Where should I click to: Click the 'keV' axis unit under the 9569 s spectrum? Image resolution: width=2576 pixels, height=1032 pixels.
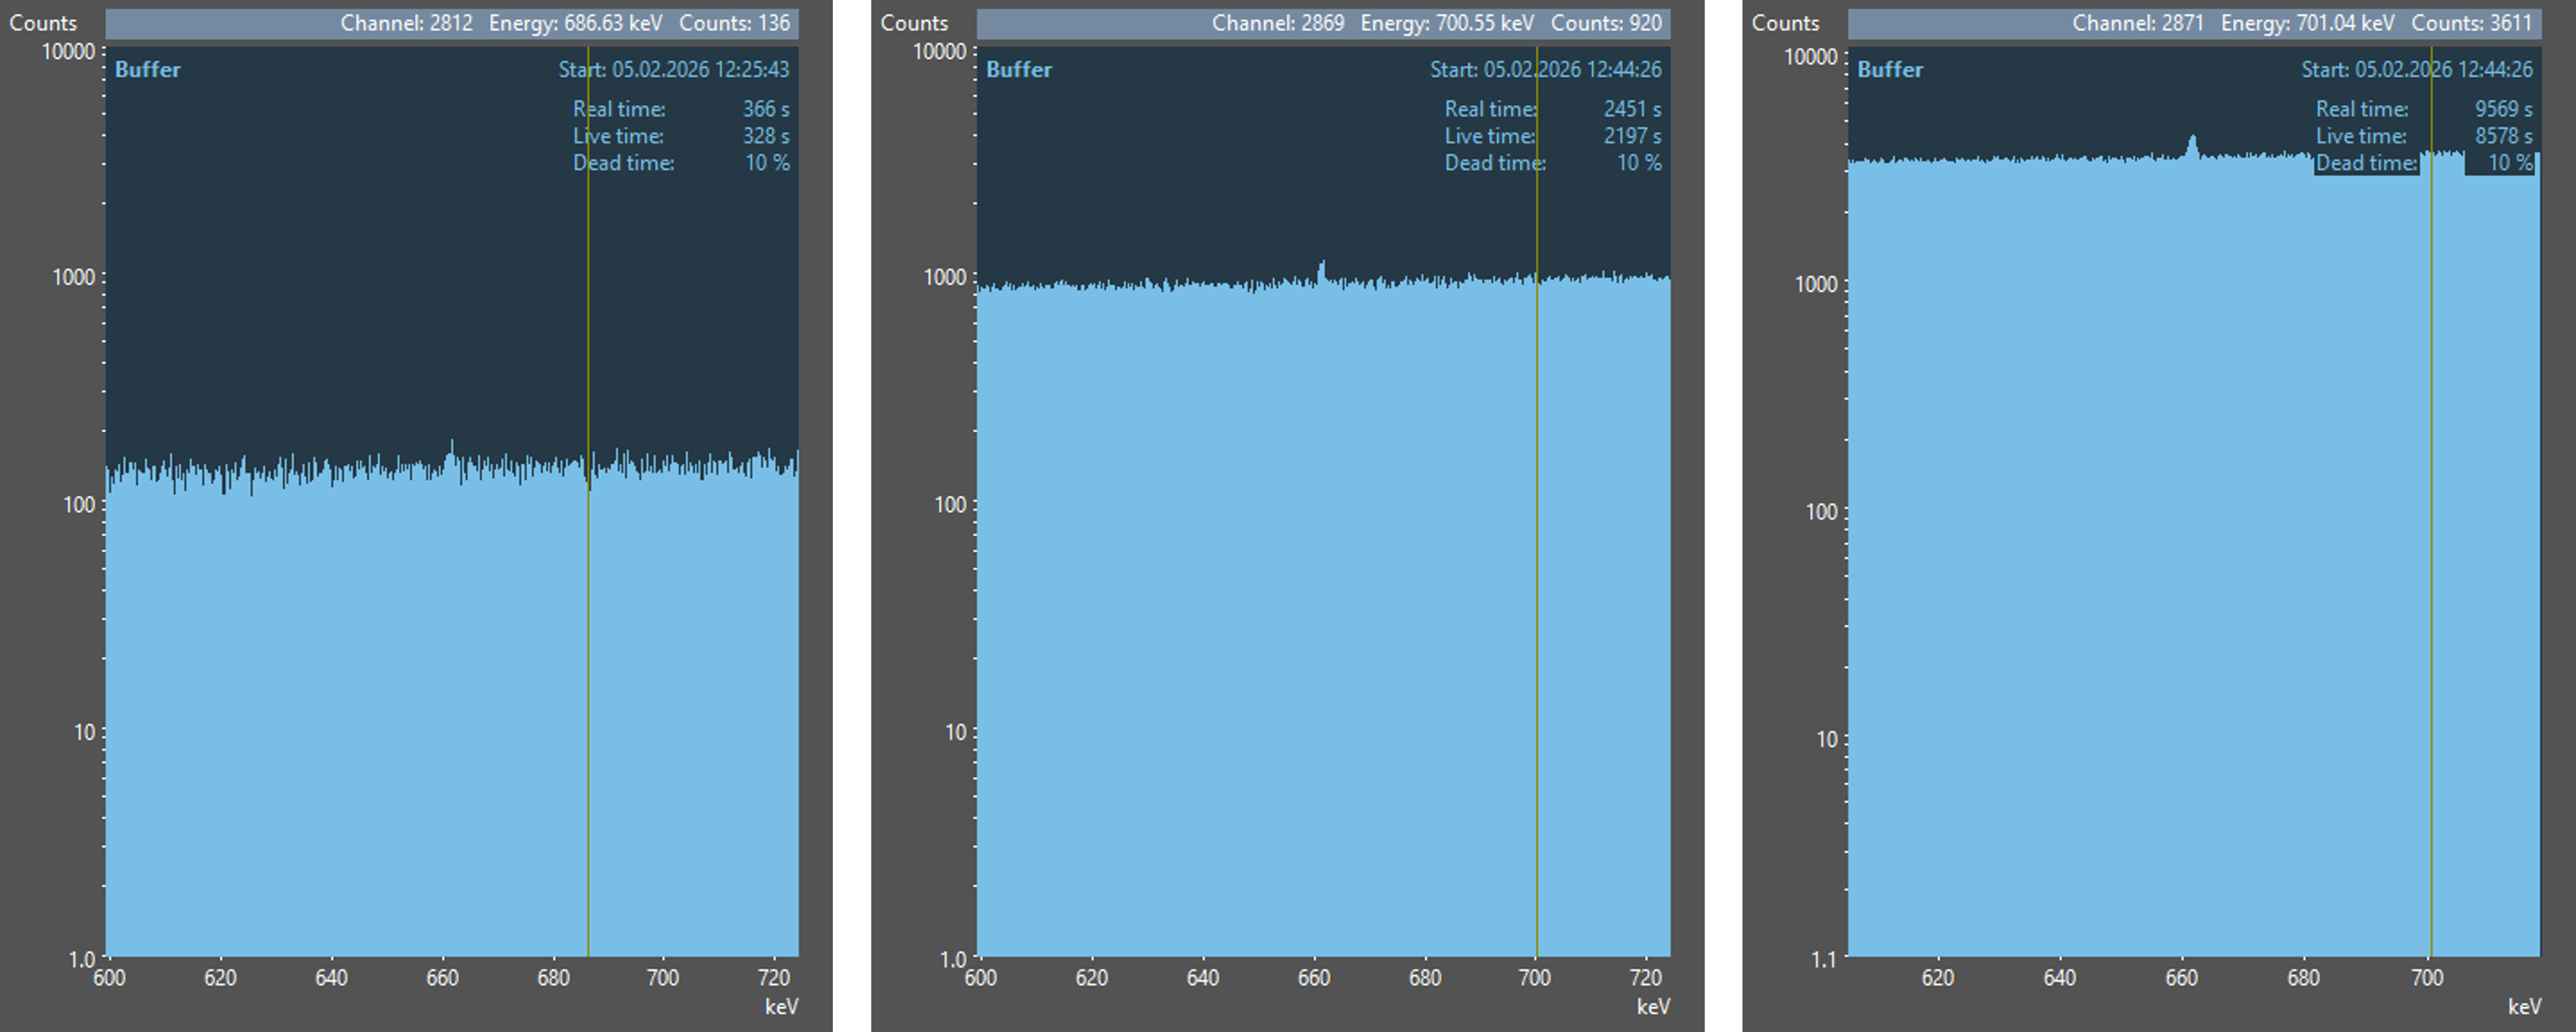click(2524, 1007)
